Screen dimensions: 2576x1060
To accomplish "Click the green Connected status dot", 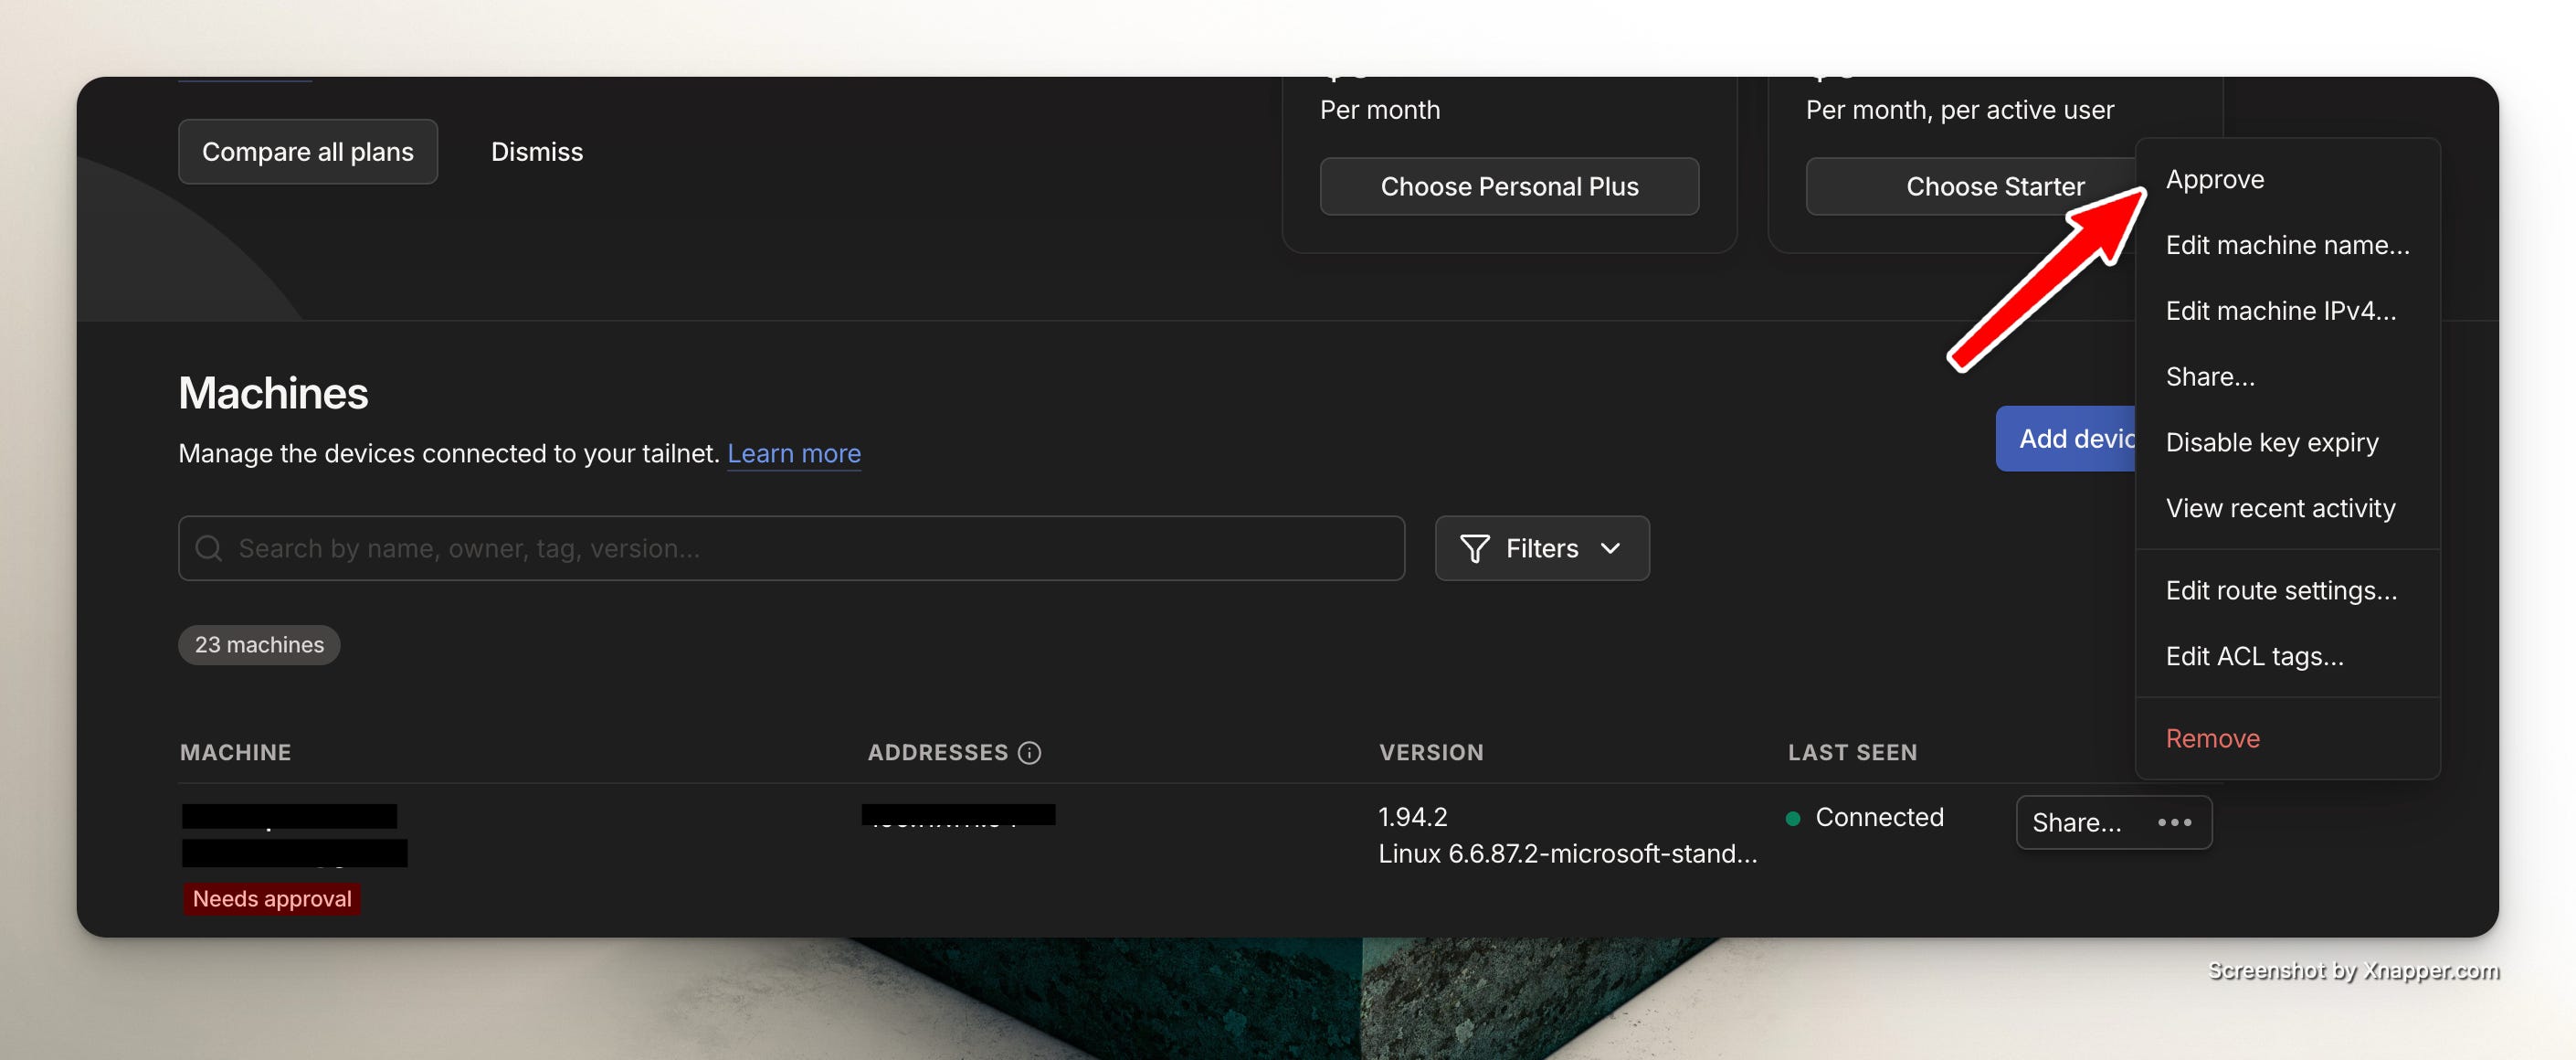I will click(1792, 818).
